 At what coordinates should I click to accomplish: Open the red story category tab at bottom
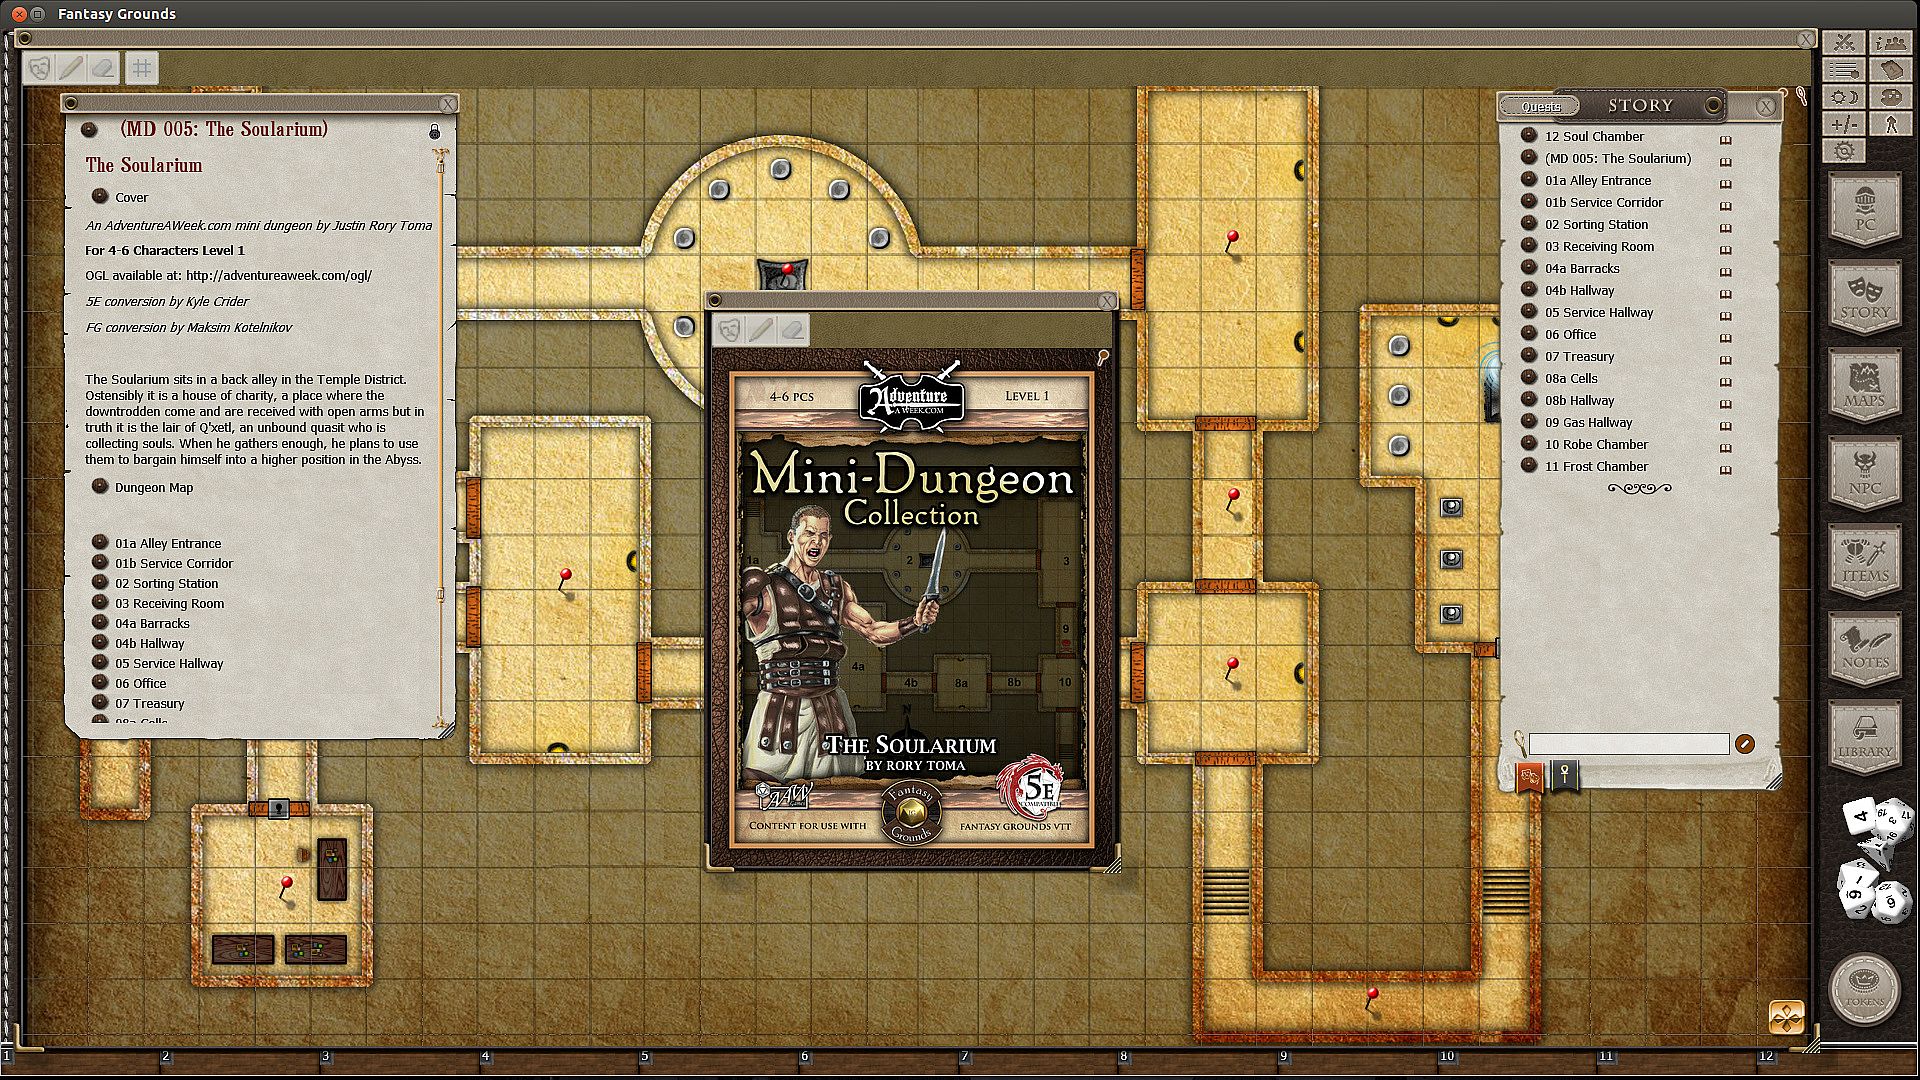[1529, 776]
